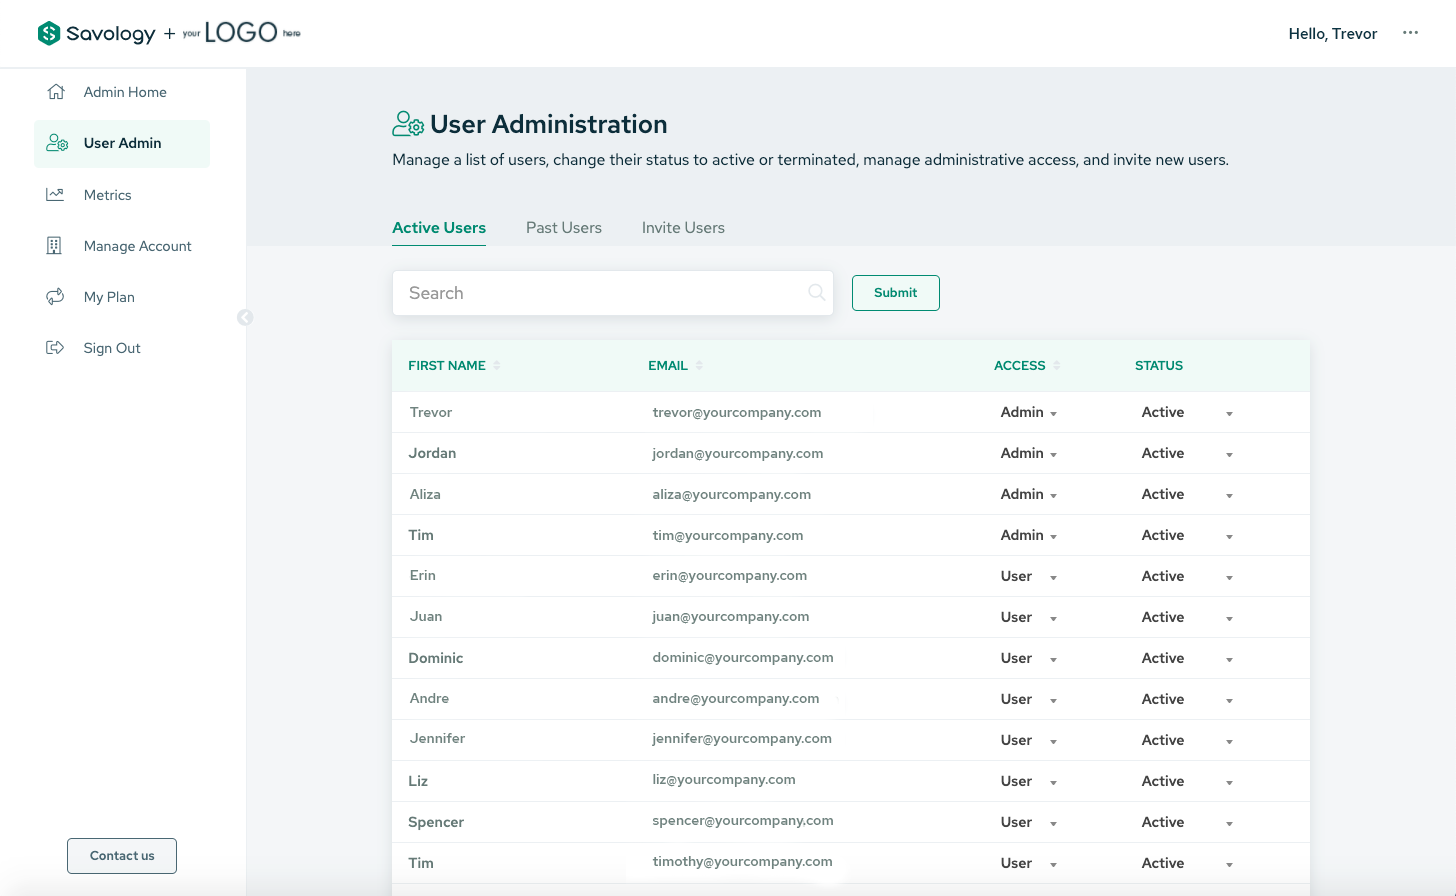Click the Contact us button
Image resolution: width=1456 pixels, height=896 pixels.
tap(122, 856)
